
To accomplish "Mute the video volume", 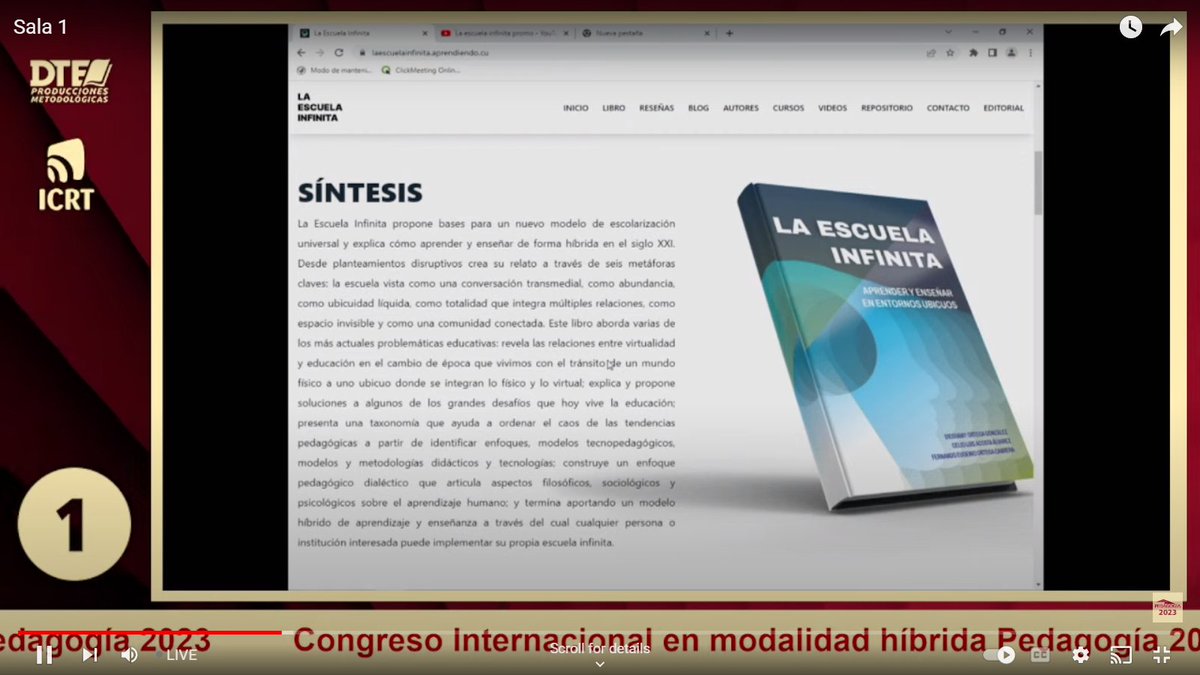I will [x=129, y=655].
